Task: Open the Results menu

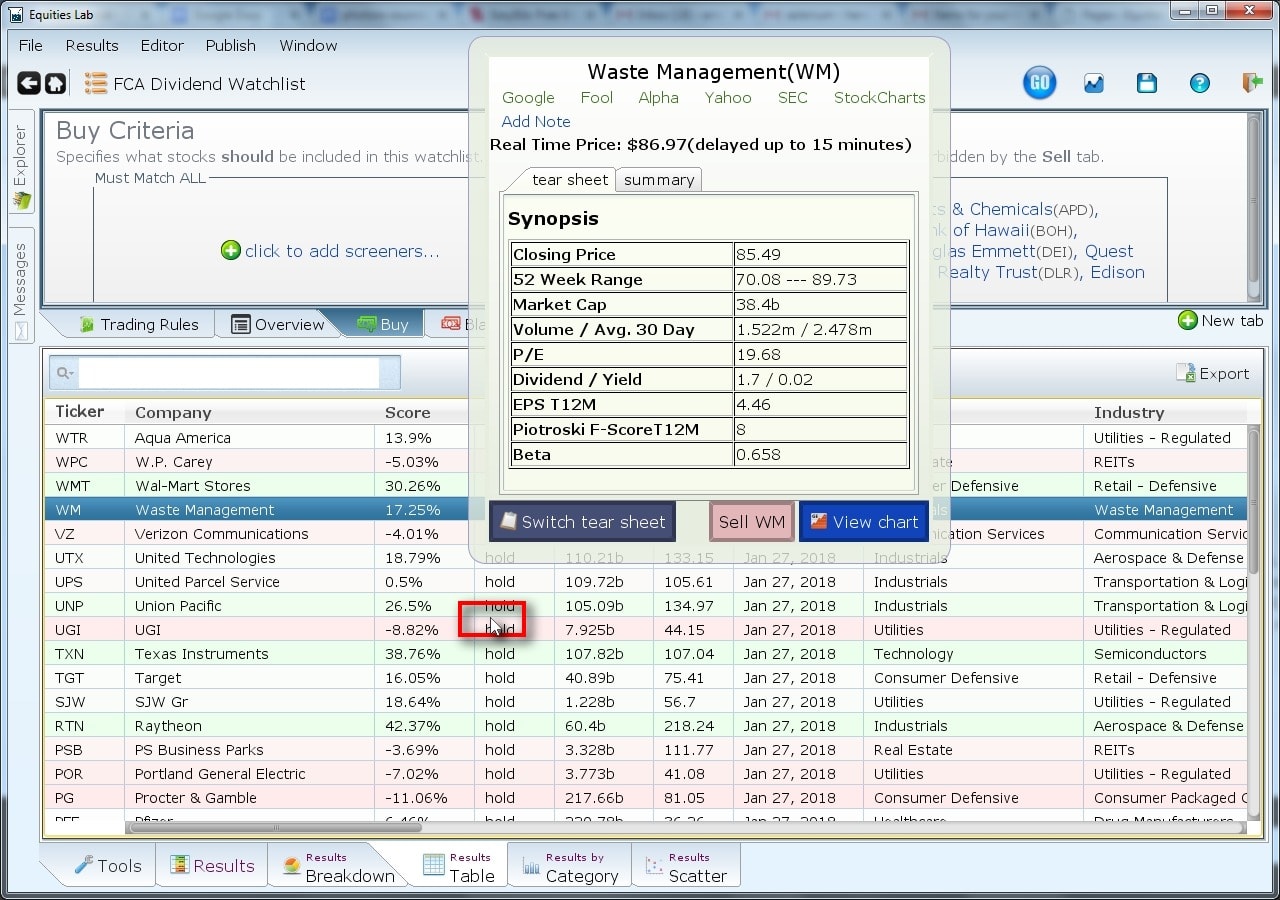Action: click(x=92, y=46)
